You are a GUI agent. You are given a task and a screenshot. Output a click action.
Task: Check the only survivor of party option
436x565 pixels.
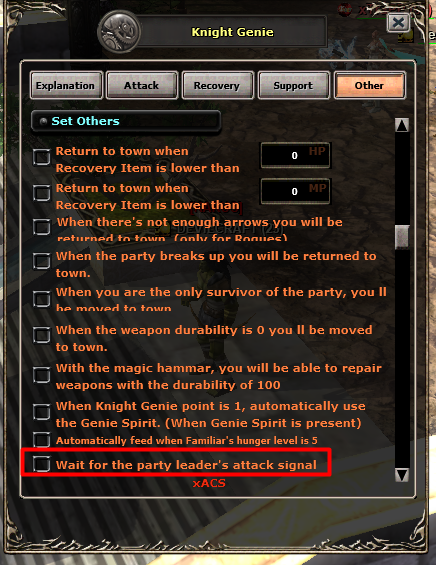click(42, 299)
